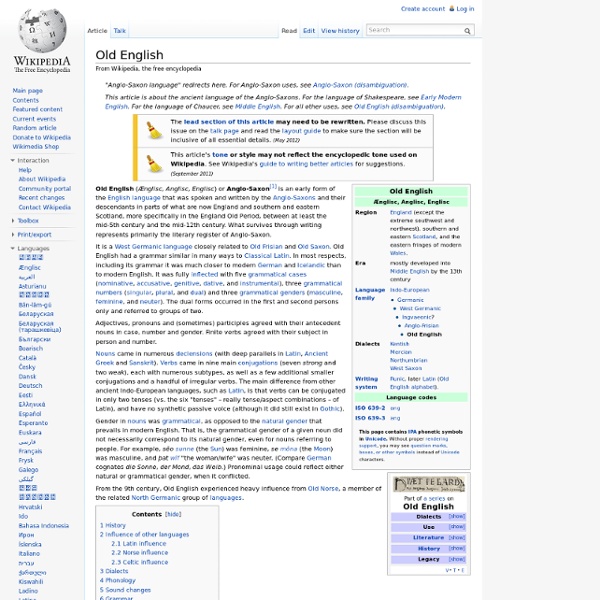This screenshot has width=600, height=600.
Task: Open Recent changes link
Action: 42,198
